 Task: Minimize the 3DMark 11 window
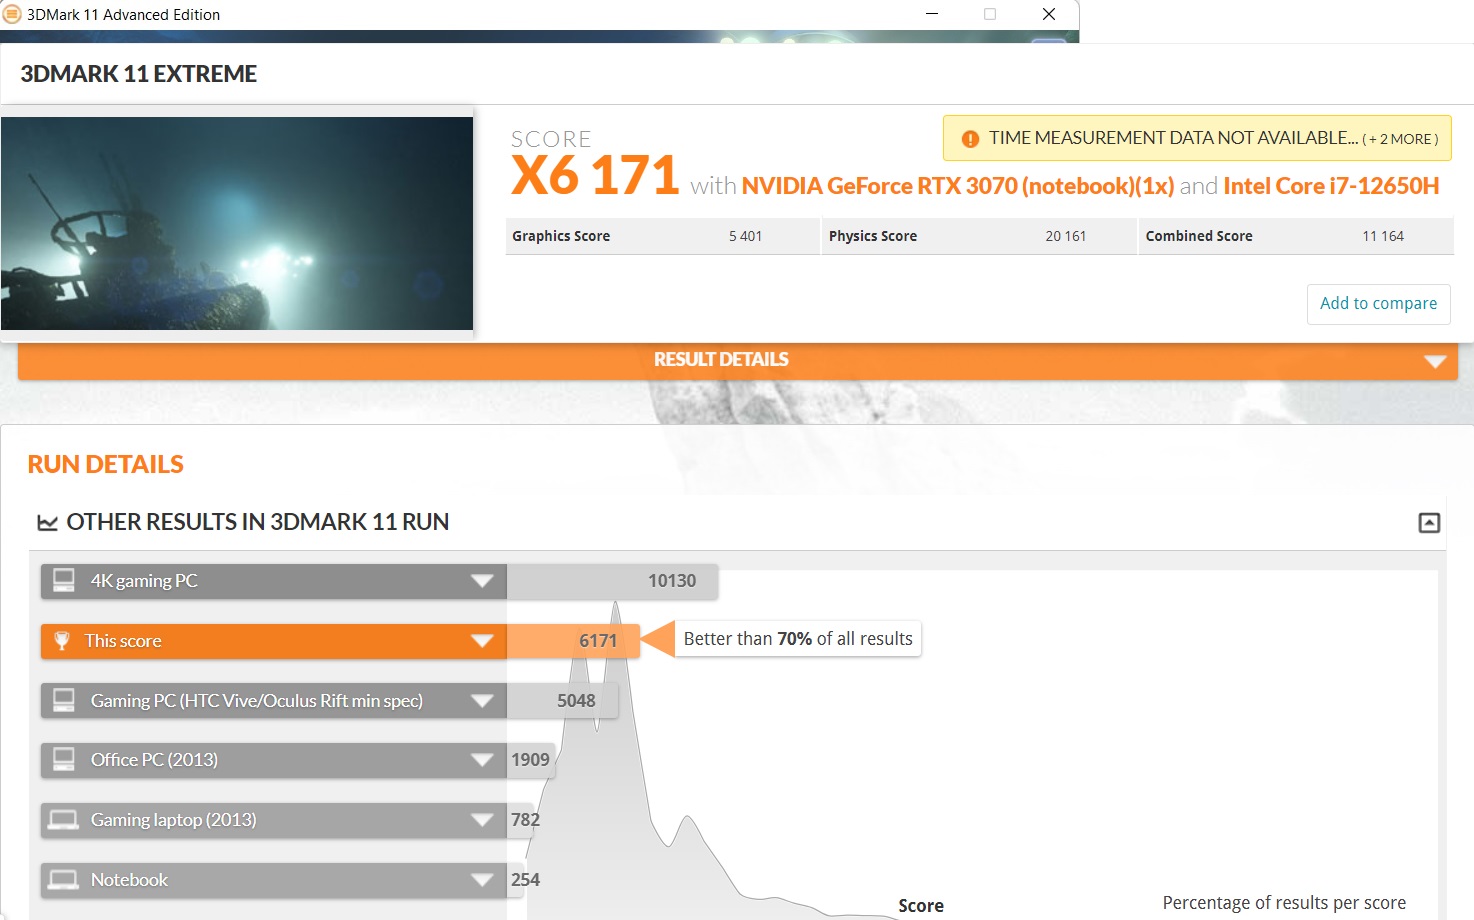(932, 14)
